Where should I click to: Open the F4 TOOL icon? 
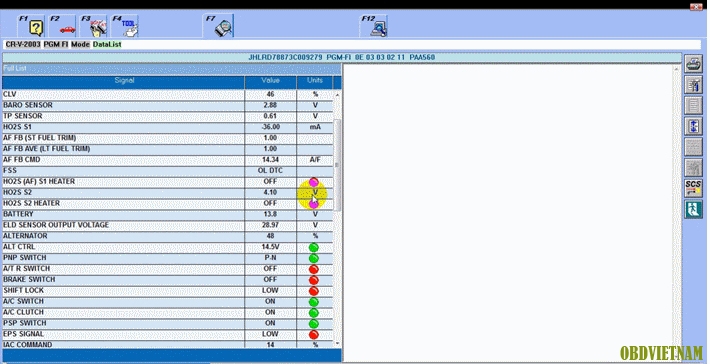coord(129,27)
